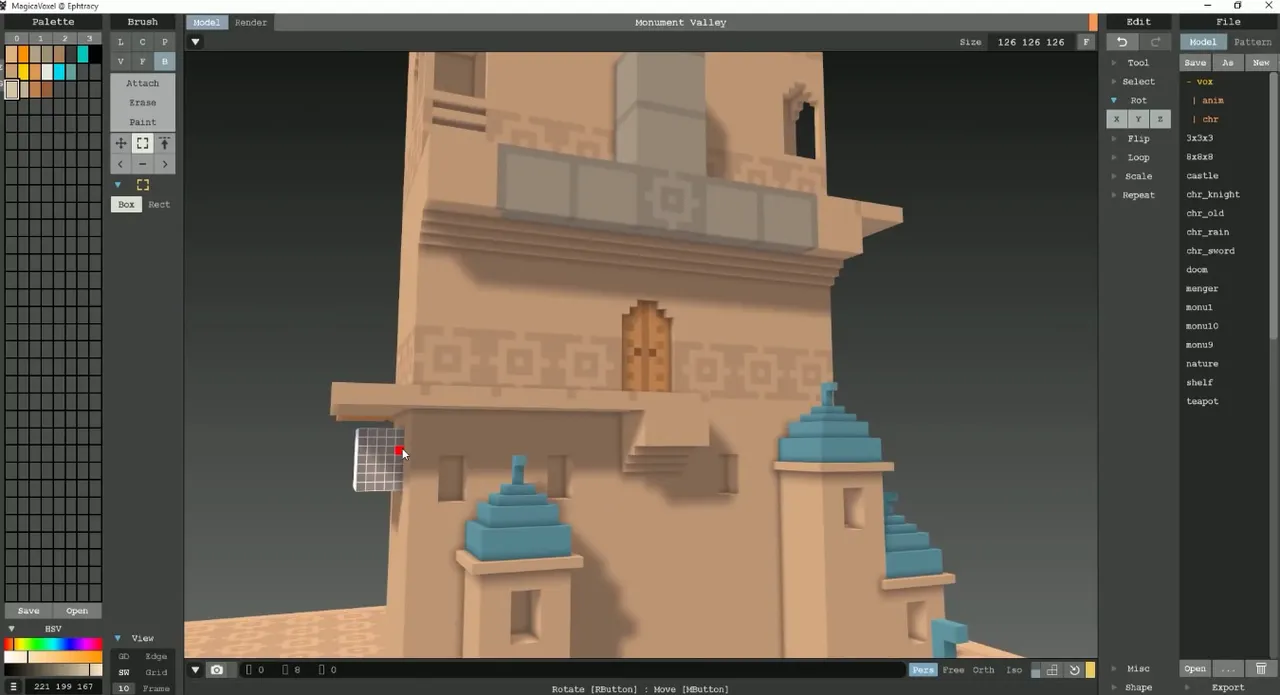
Task: Select the L line brush mode
Action: click(x=121, y=42)
